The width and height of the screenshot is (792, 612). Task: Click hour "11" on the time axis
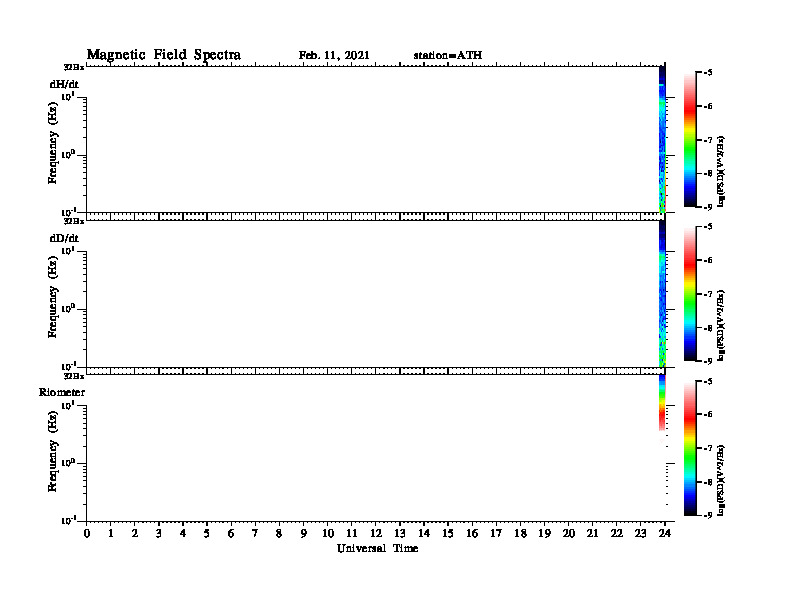(x=352, y=534)
